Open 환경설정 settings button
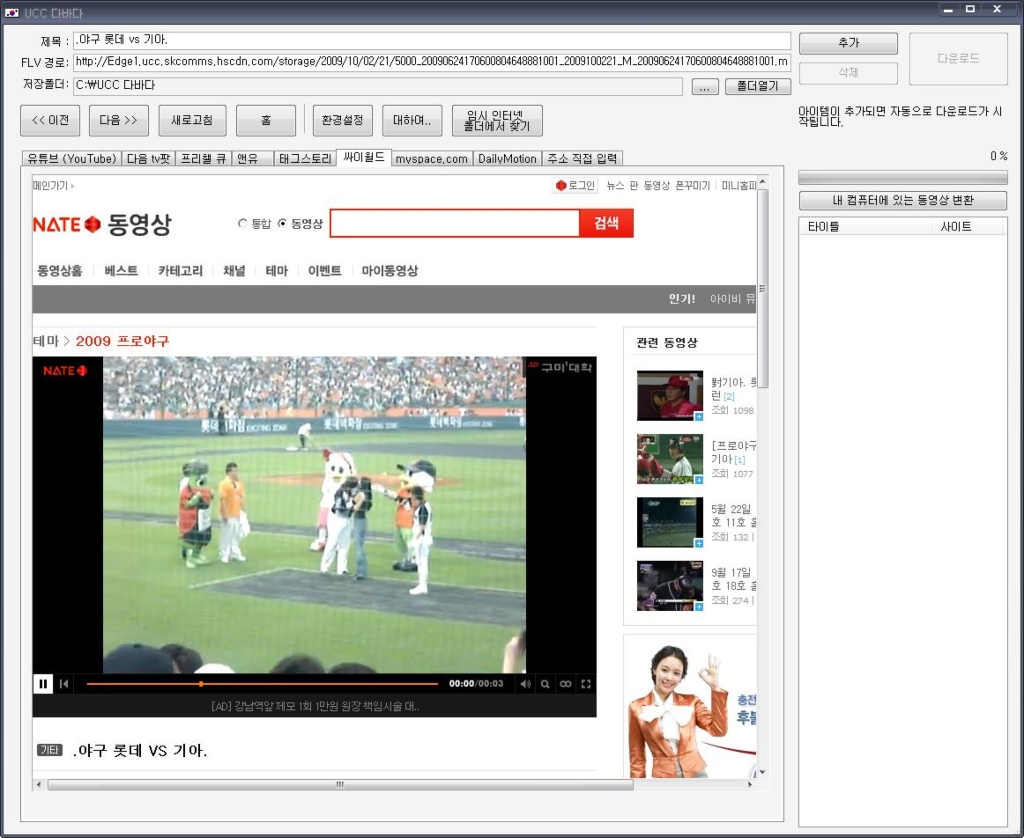The height and width of the screenshot is (838, 1024). [x=342, y=120]
